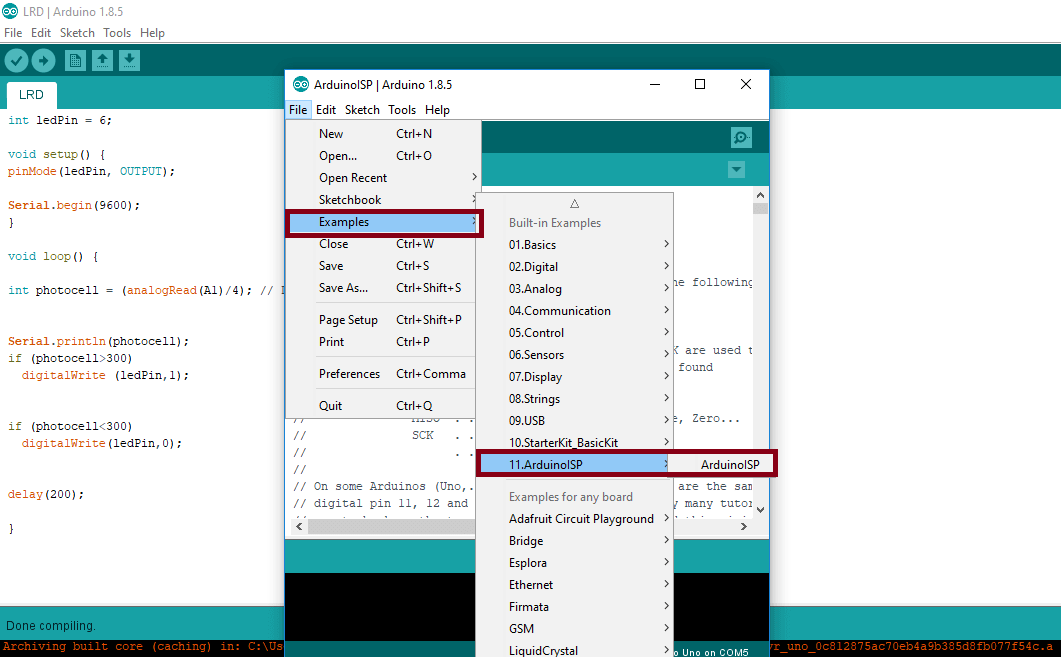Open the 09.USB examples submenu

[574, 421]
